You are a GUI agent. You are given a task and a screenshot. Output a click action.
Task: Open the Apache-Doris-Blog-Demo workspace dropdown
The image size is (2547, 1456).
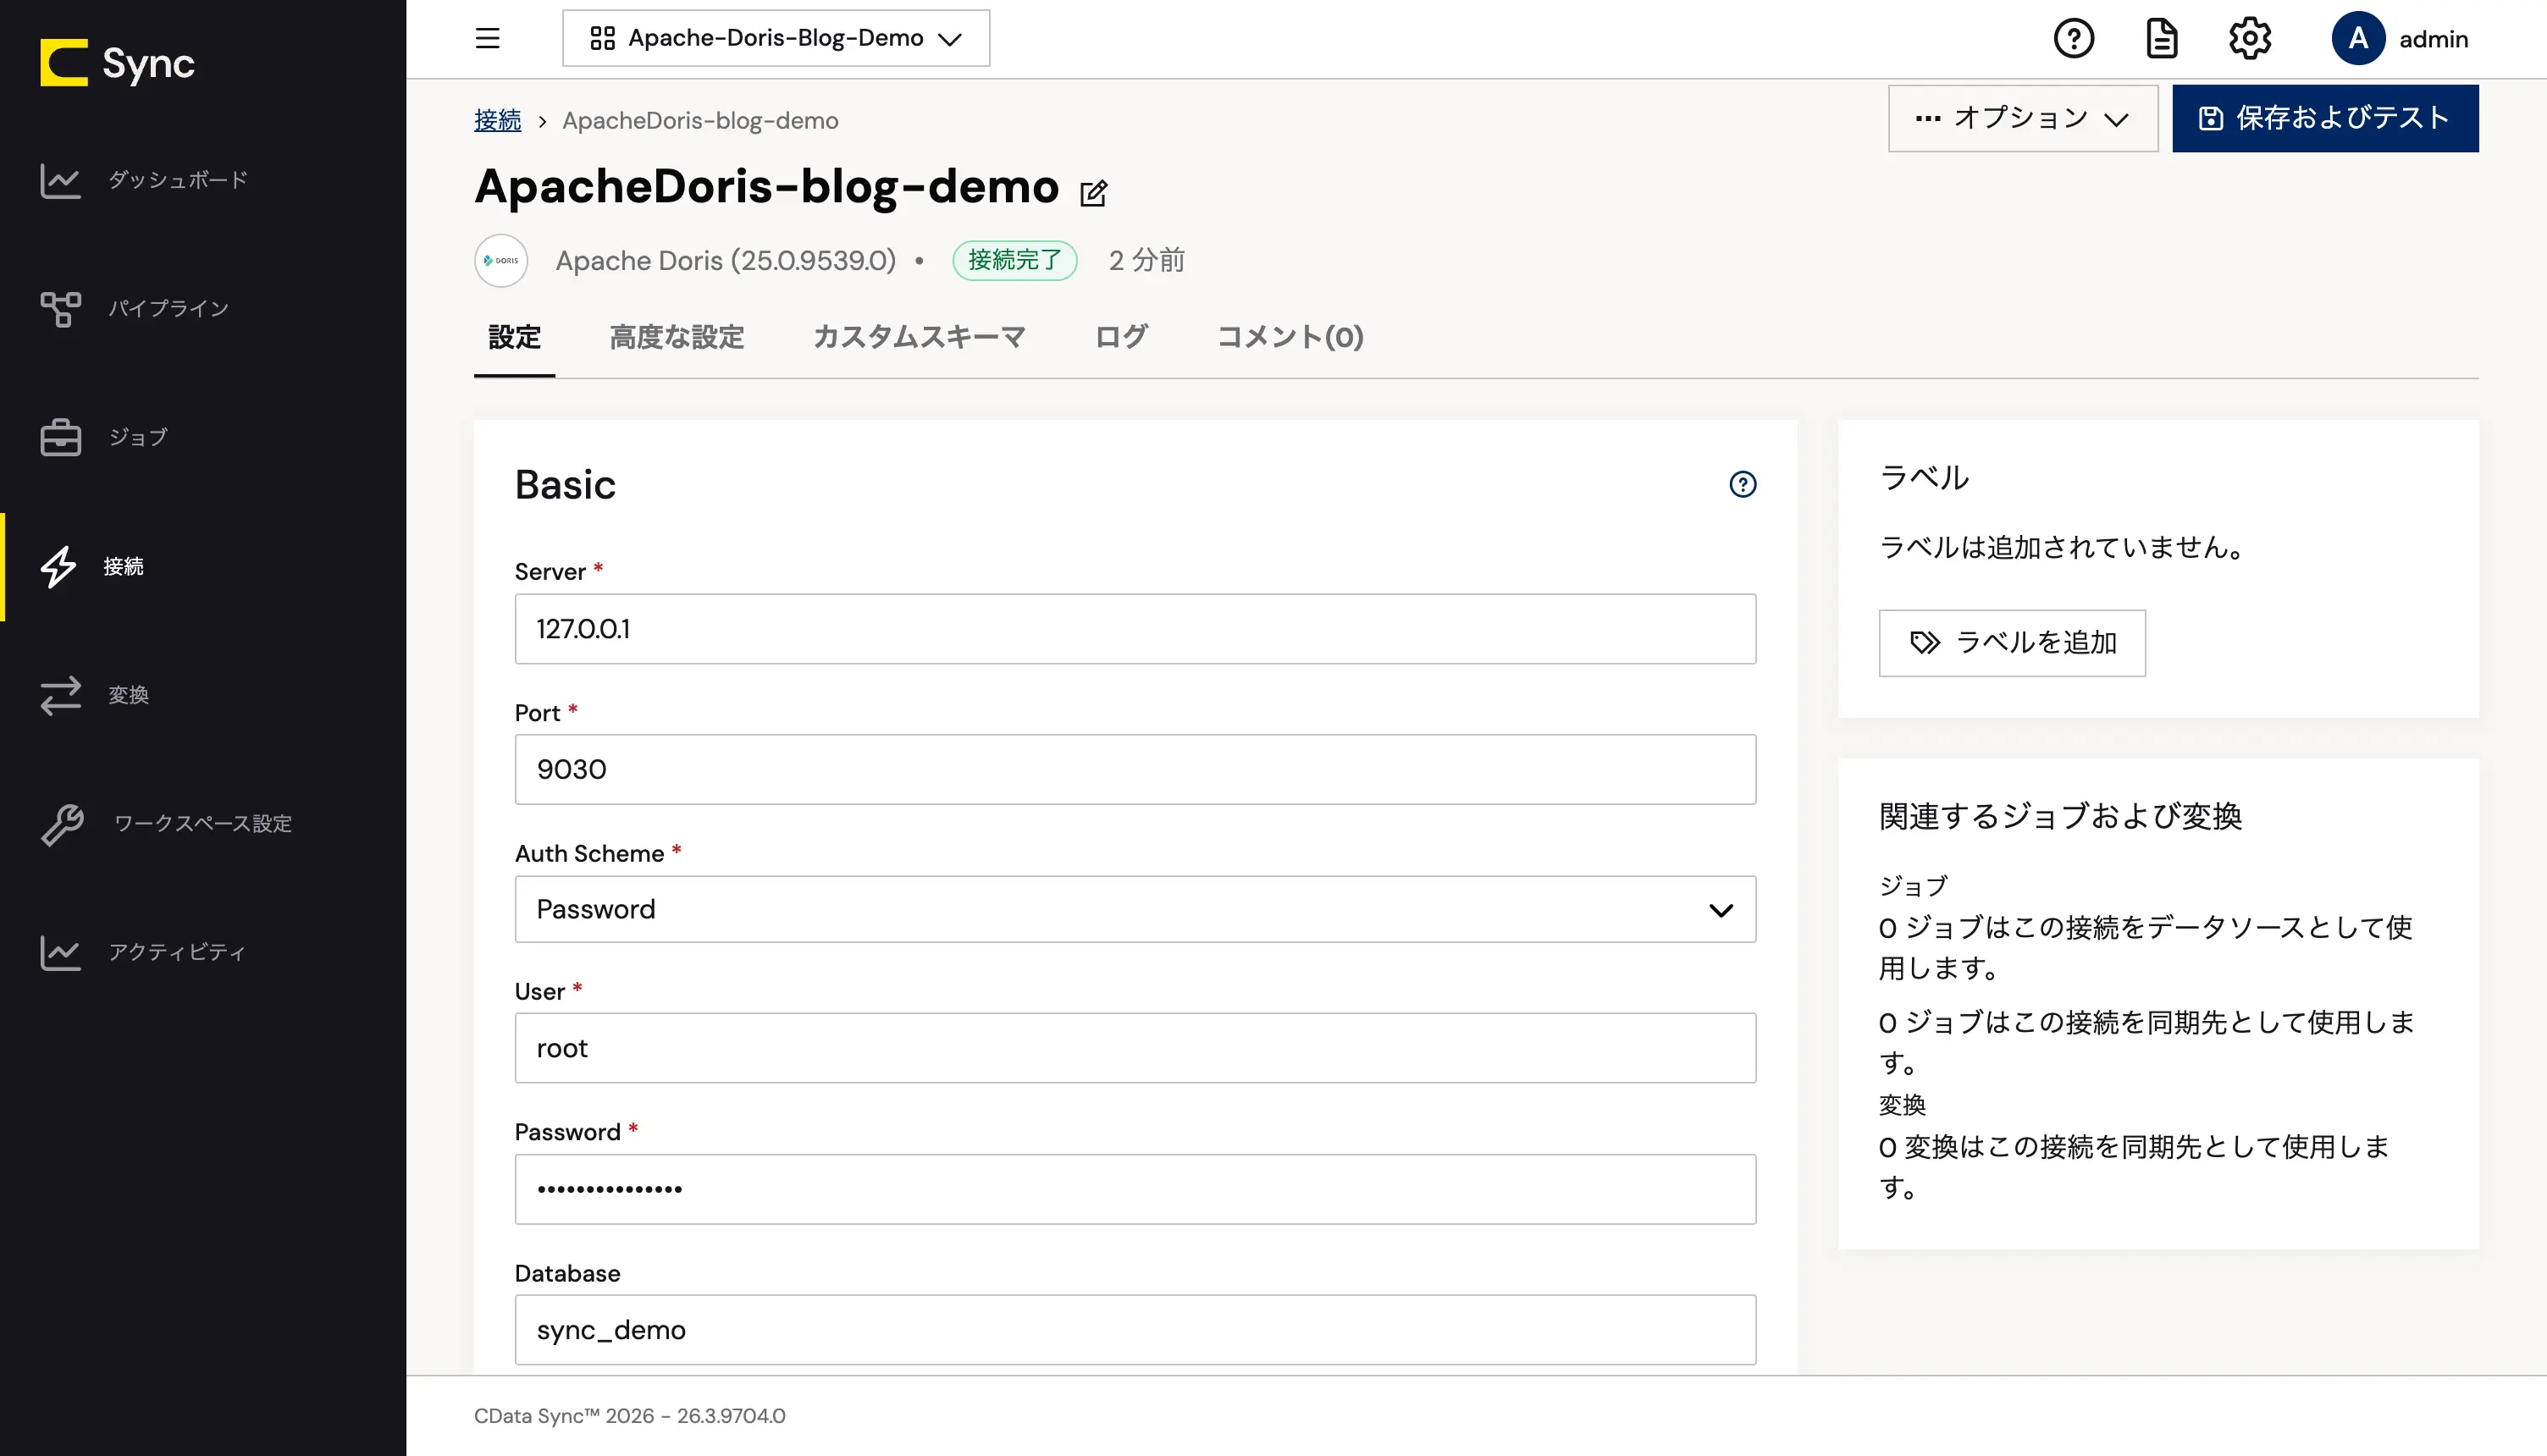[776, 38]
